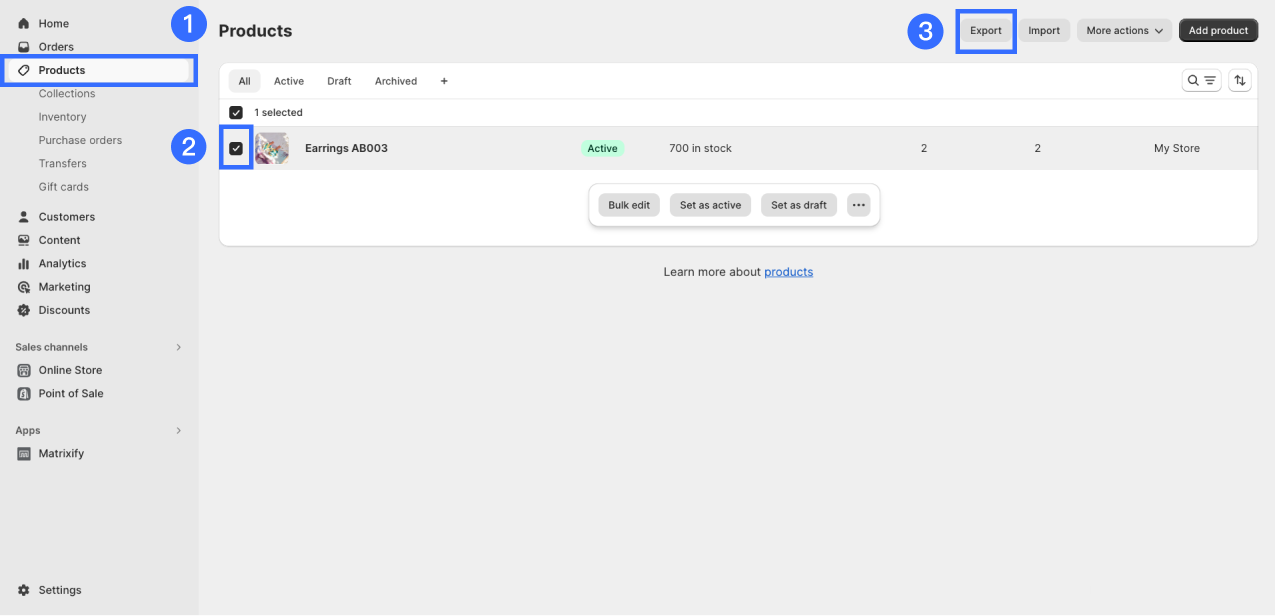Open Purchase orders in the sidebar
The height and width of the screenshot is (616, 1275).
pos(80,141)
